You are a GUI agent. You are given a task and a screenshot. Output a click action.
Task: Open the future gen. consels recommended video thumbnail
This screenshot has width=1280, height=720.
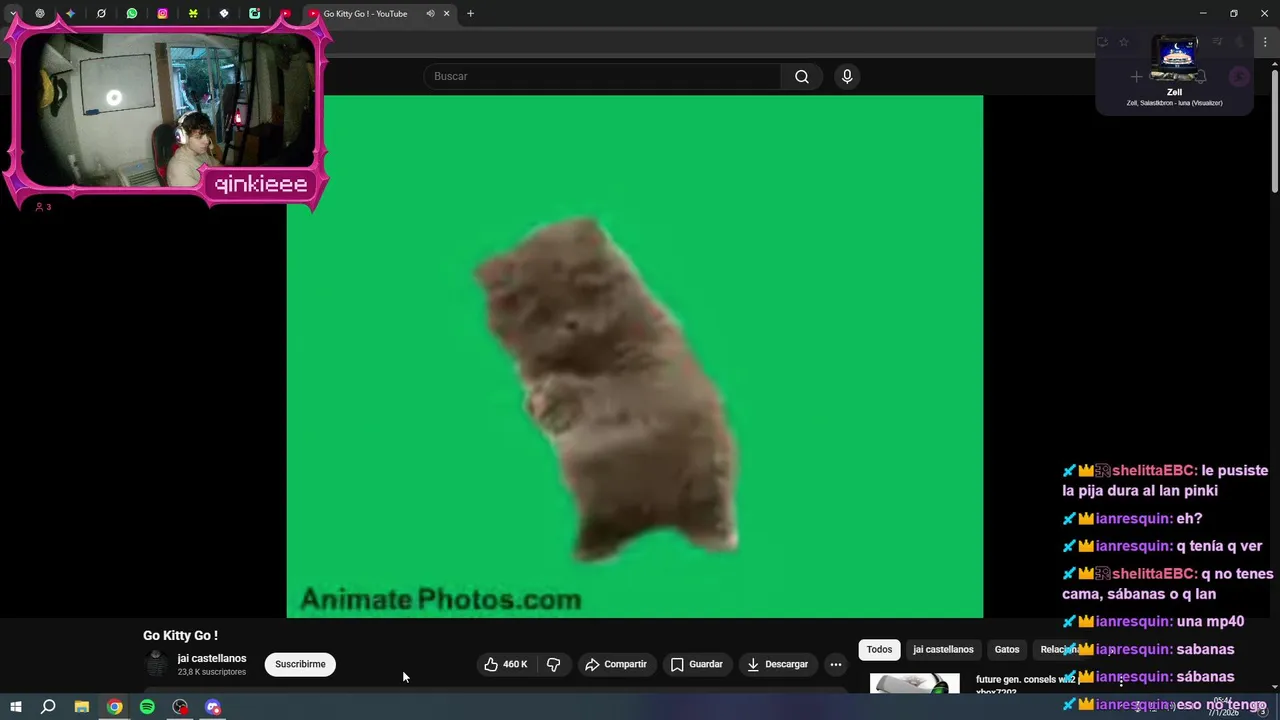[915, 683]
